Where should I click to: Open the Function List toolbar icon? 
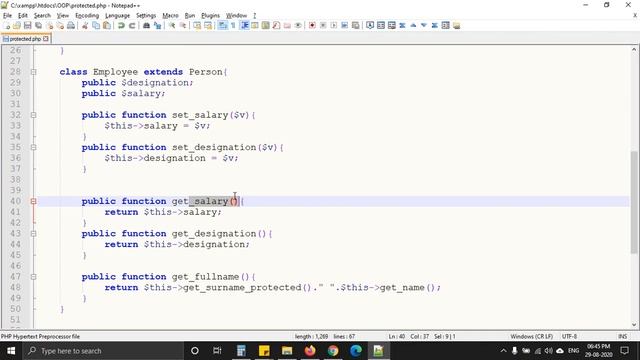[276, 25]
